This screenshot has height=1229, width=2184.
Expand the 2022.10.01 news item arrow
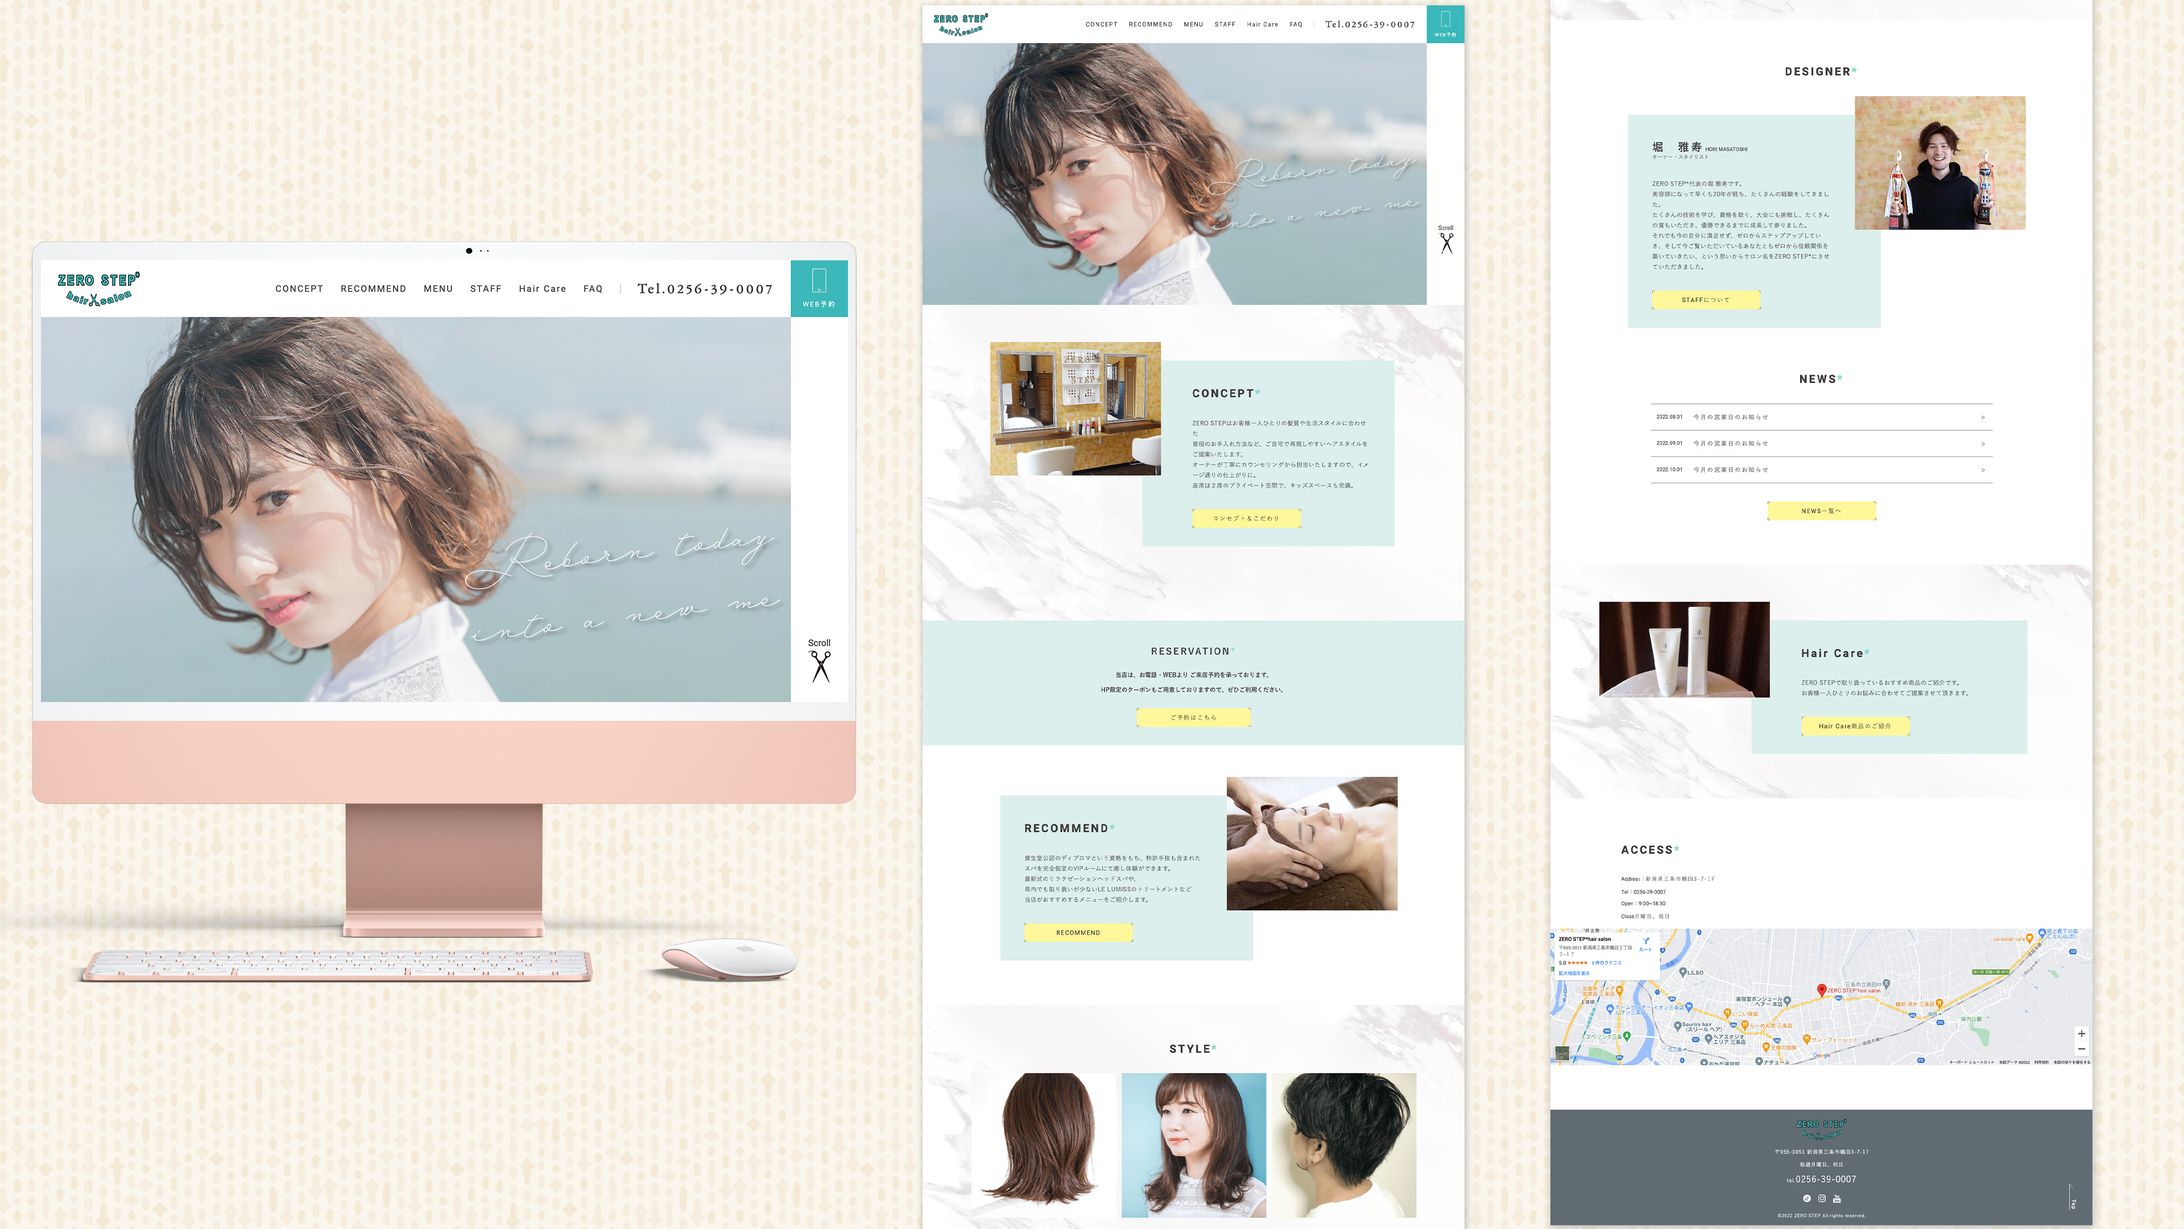tap(1982, 469)
